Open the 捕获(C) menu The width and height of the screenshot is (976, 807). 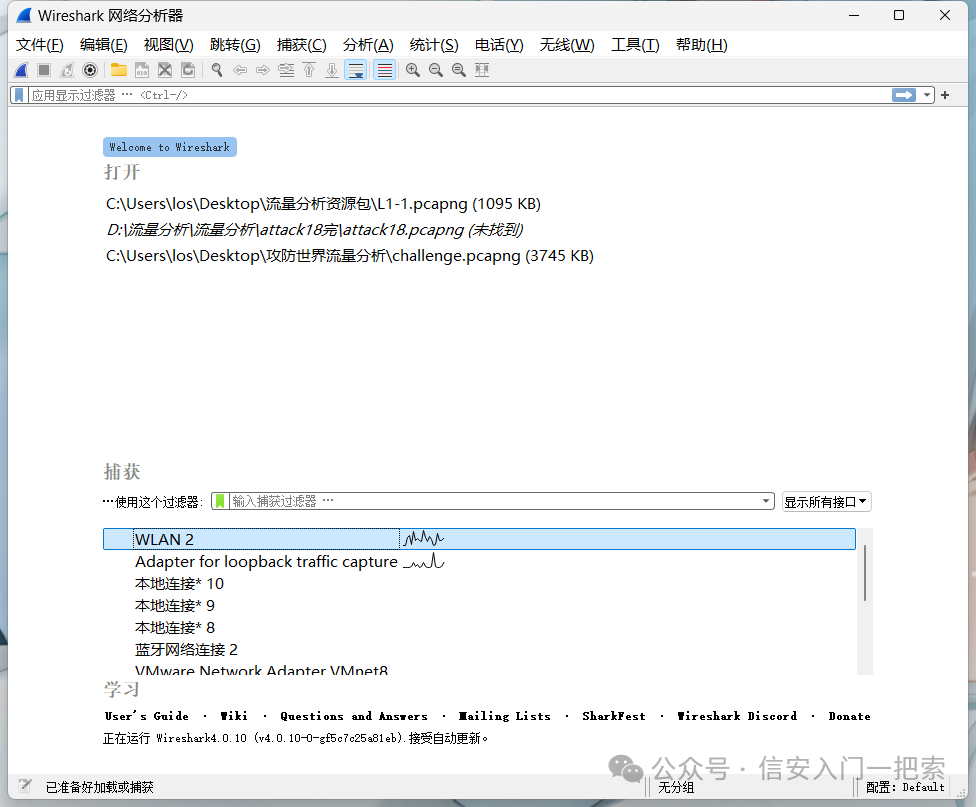pos(302,45)
